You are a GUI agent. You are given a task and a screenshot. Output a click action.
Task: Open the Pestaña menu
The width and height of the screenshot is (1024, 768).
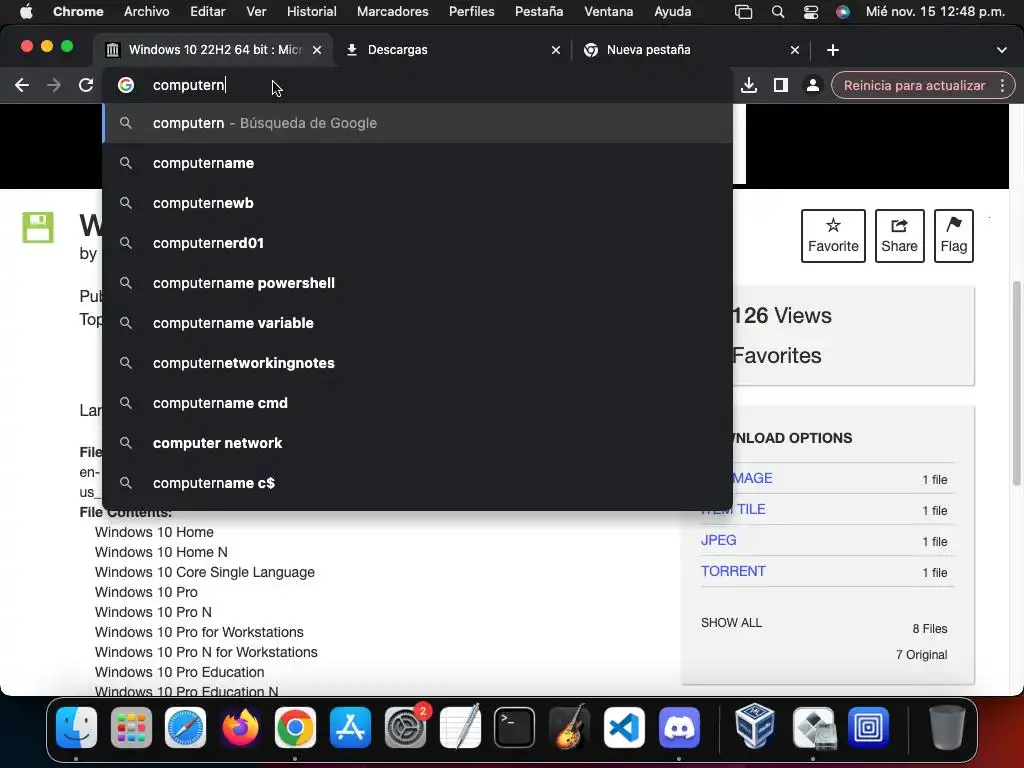(539, 11)
